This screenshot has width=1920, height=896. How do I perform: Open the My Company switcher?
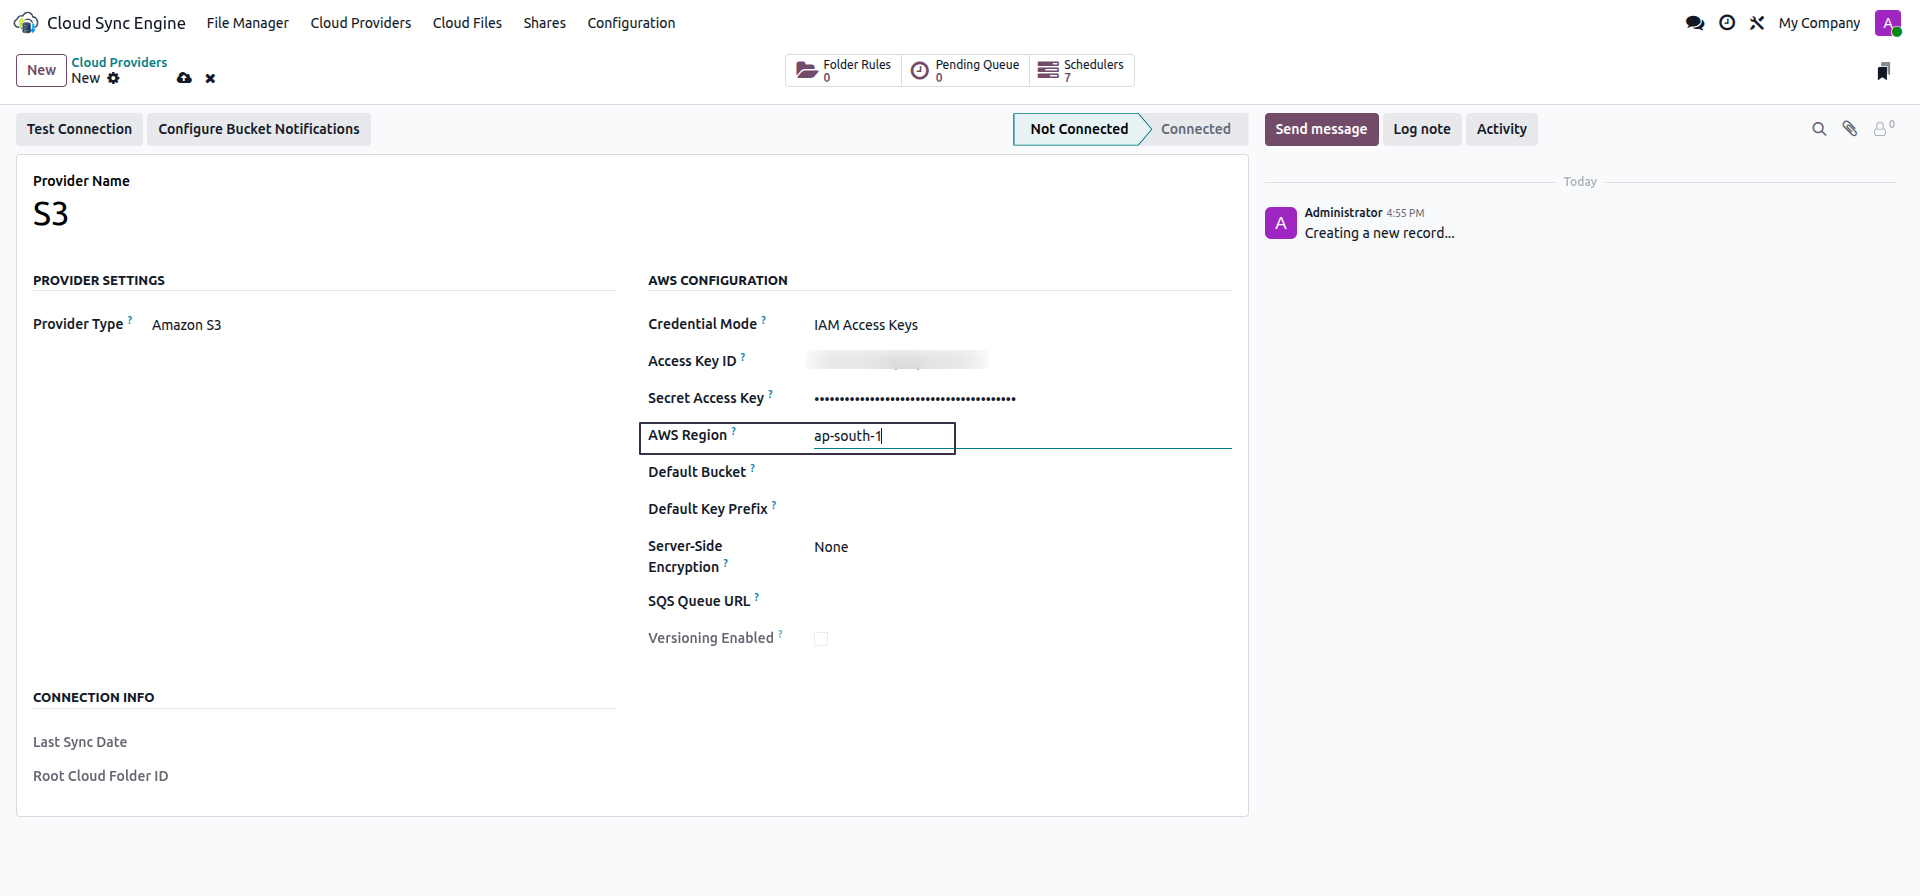pyautogui.click(x=1819, y=23)
